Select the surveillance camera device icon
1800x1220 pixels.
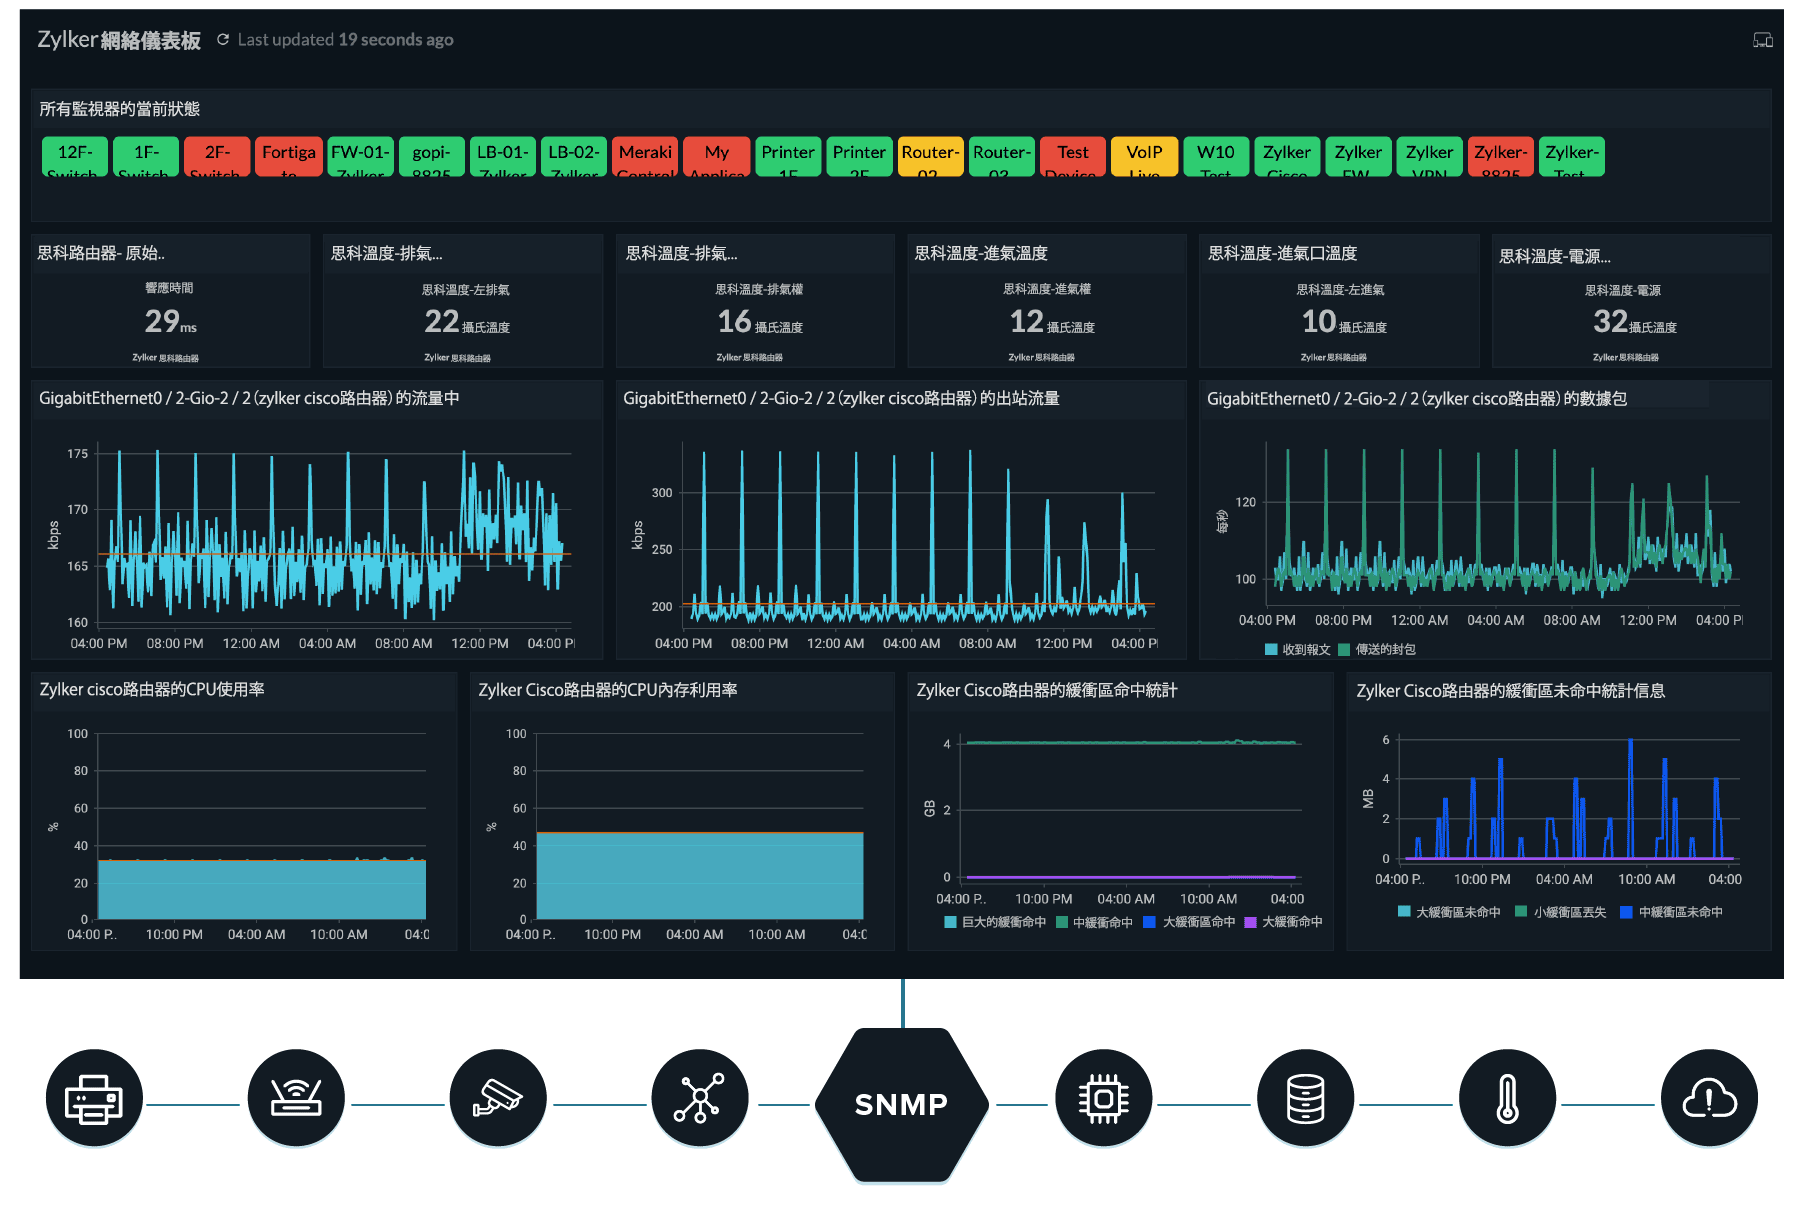point(498,1097)
